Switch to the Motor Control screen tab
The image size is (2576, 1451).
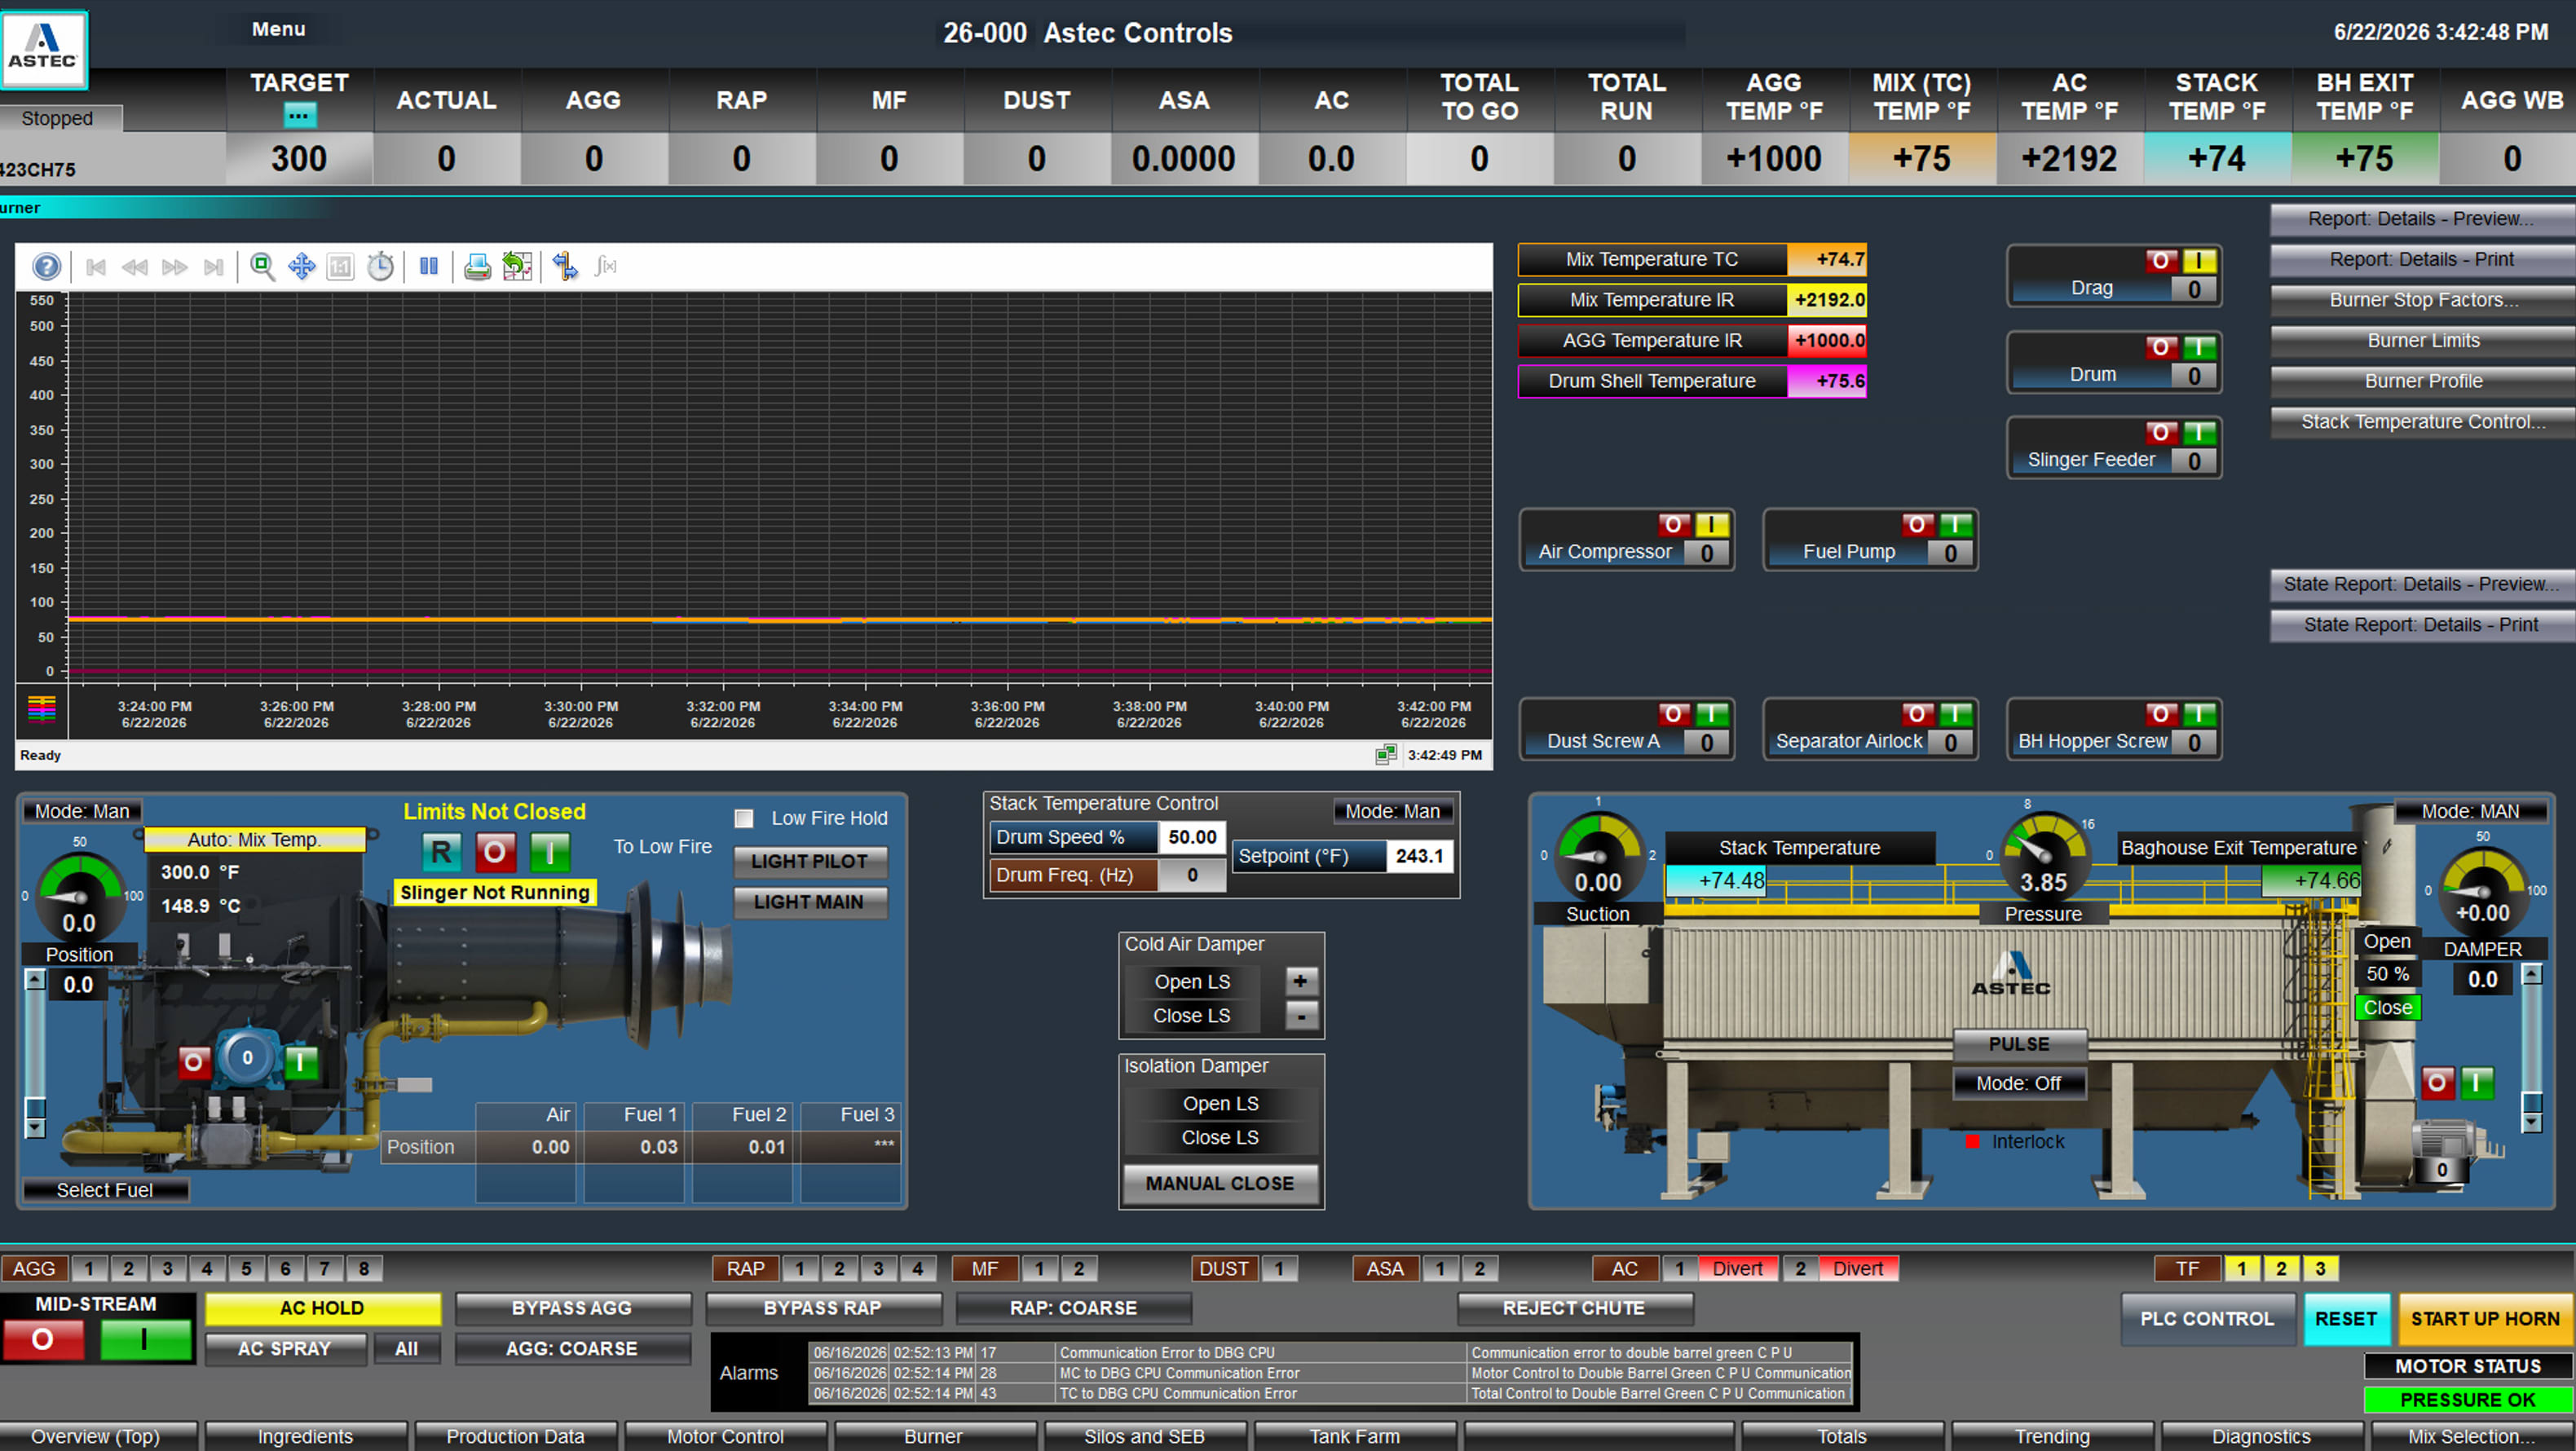pos(725,1436)
